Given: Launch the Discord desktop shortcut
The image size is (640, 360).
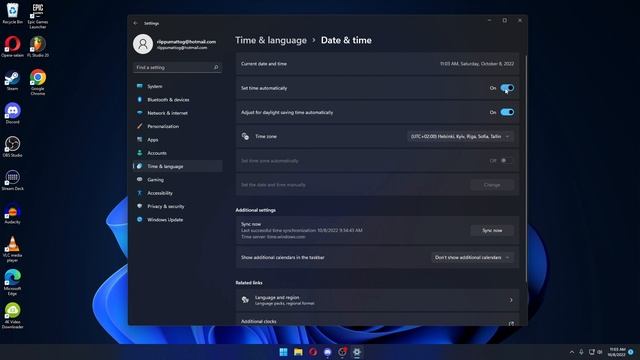Looking at the screenshot, I should (13, 113).
